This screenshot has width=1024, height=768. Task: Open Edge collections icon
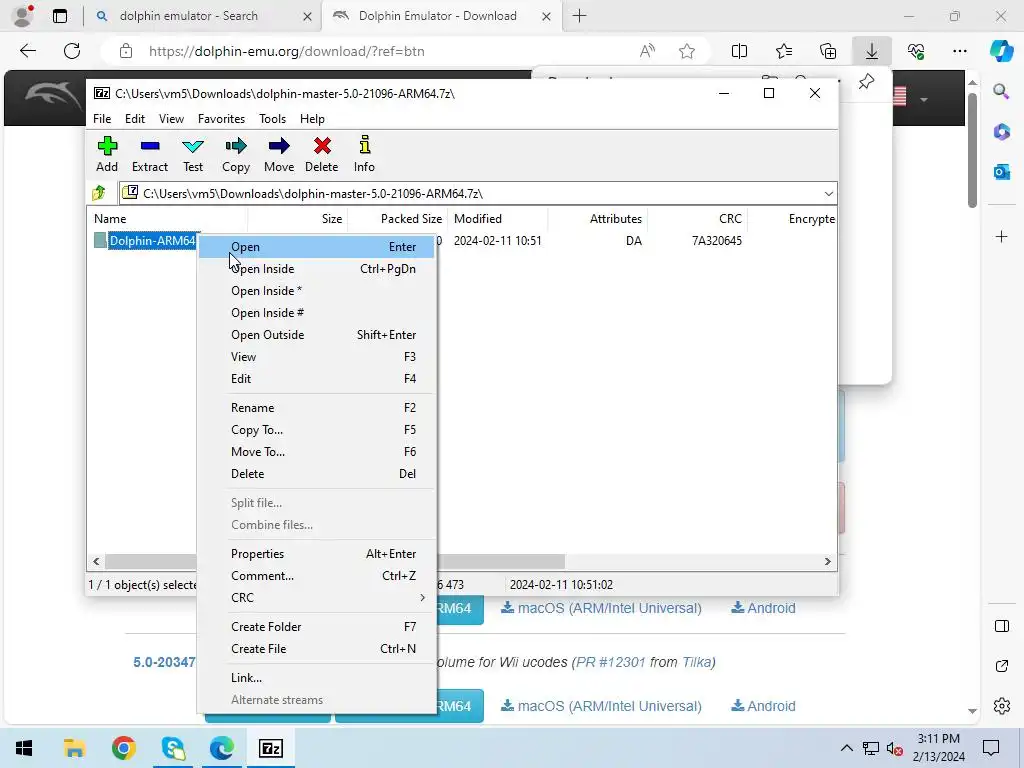click(828, 51)
